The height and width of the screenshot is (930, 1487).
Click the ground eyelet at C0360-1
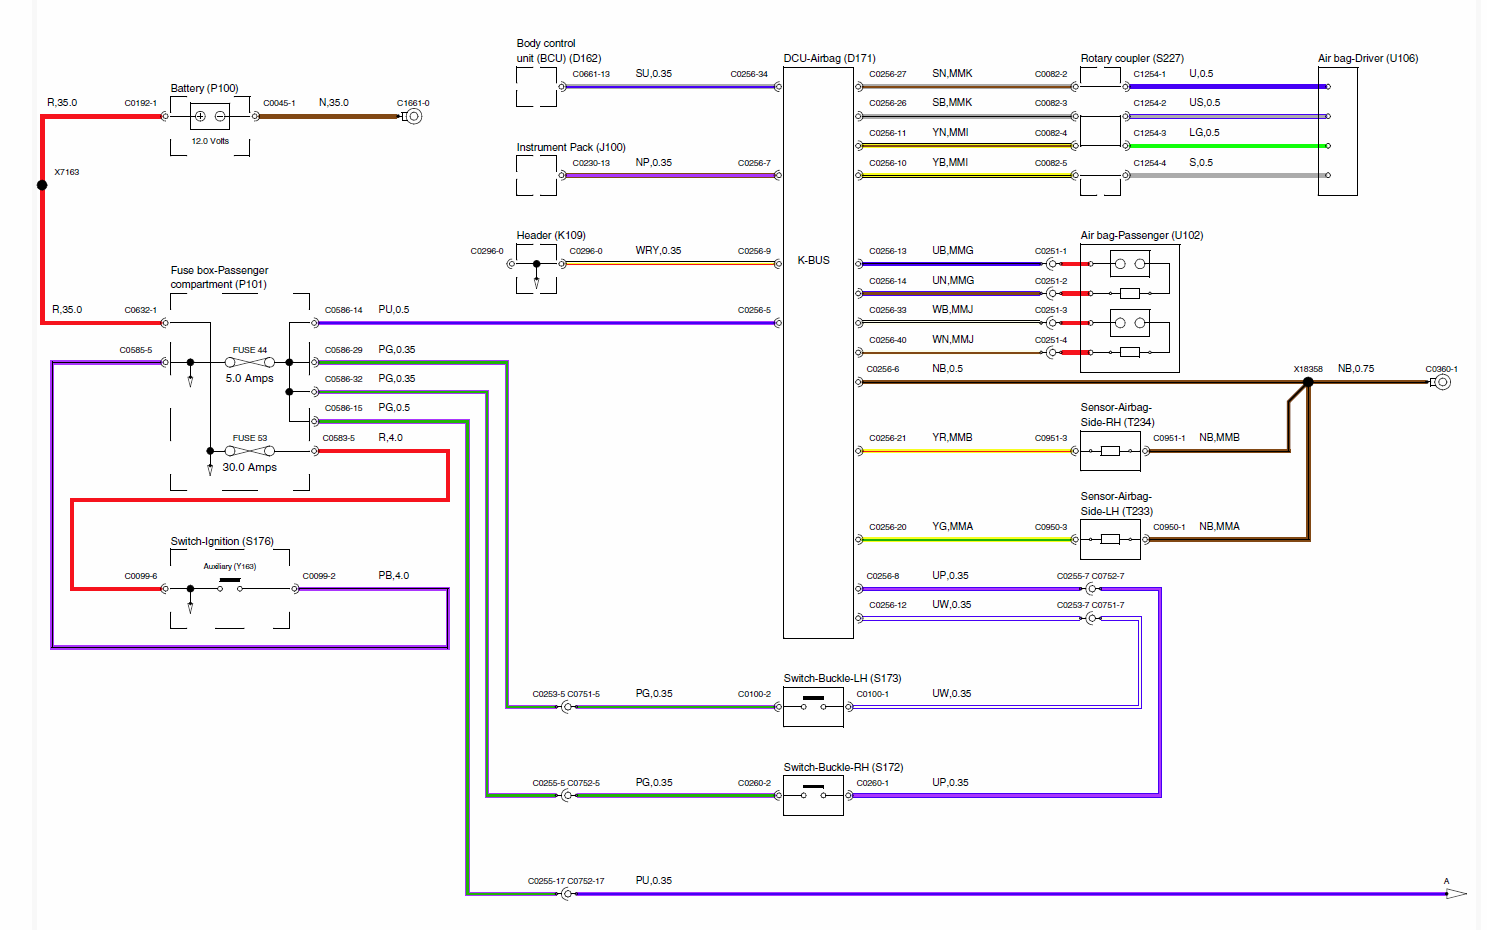click(x=1441, y=382)
